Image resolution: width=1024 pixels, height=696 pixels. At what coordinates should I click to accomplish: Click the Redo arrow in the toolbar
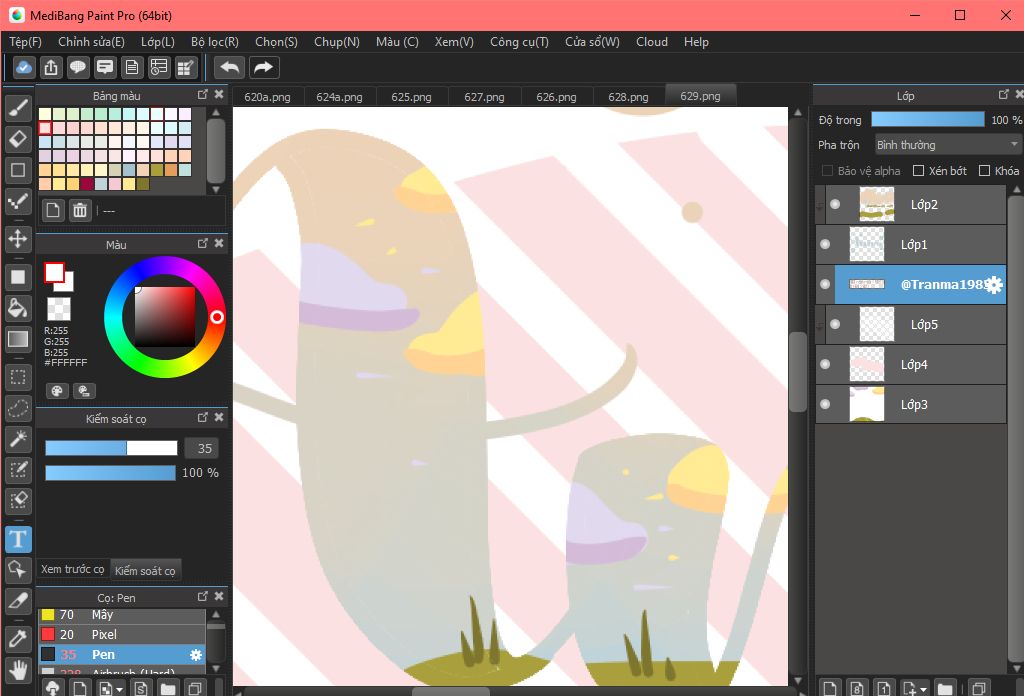(x=263, y=67)
